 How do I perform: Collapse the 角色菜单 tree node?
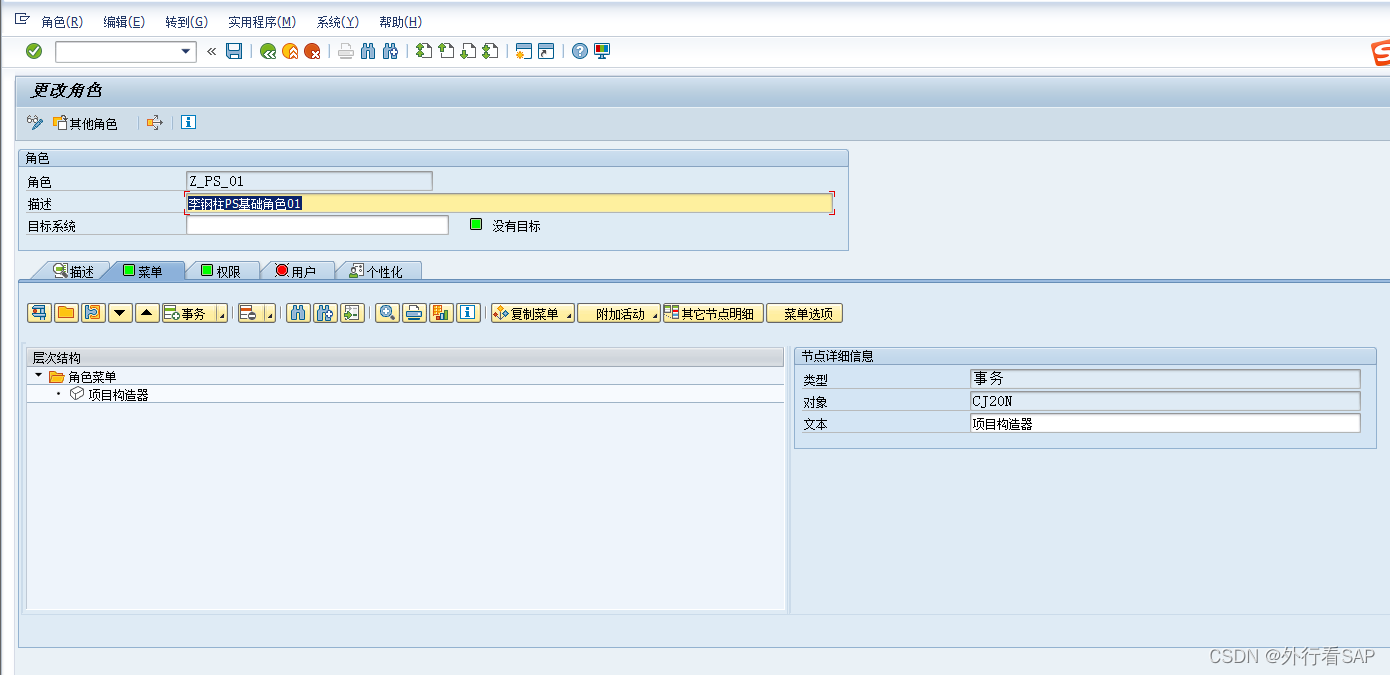tap(38, 376)
